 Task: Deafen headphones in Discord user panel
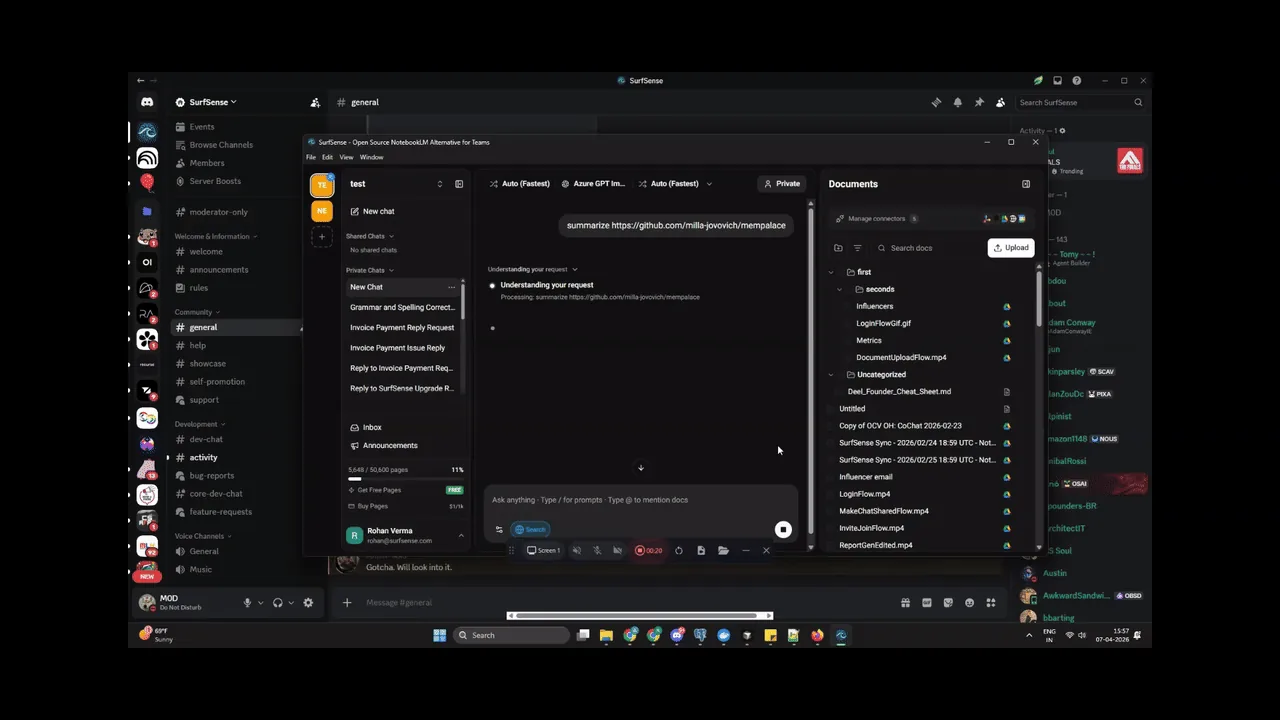(277, 603)
